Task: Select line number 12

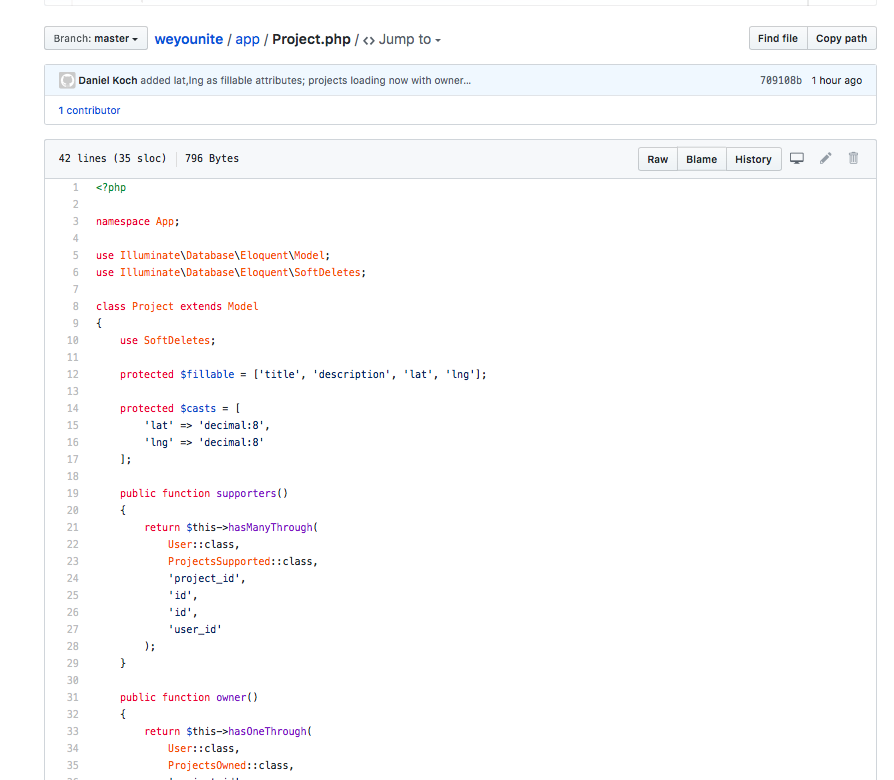Action: click(x=72, y=374)
